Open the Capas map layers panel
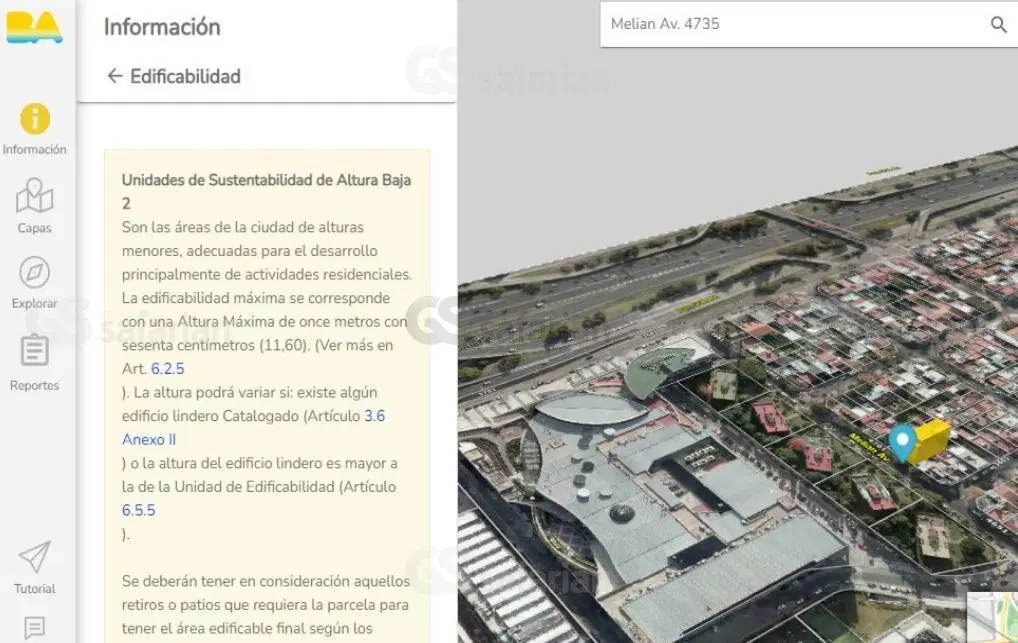Viewport: 1018px width, 643px height. (34, 206)
